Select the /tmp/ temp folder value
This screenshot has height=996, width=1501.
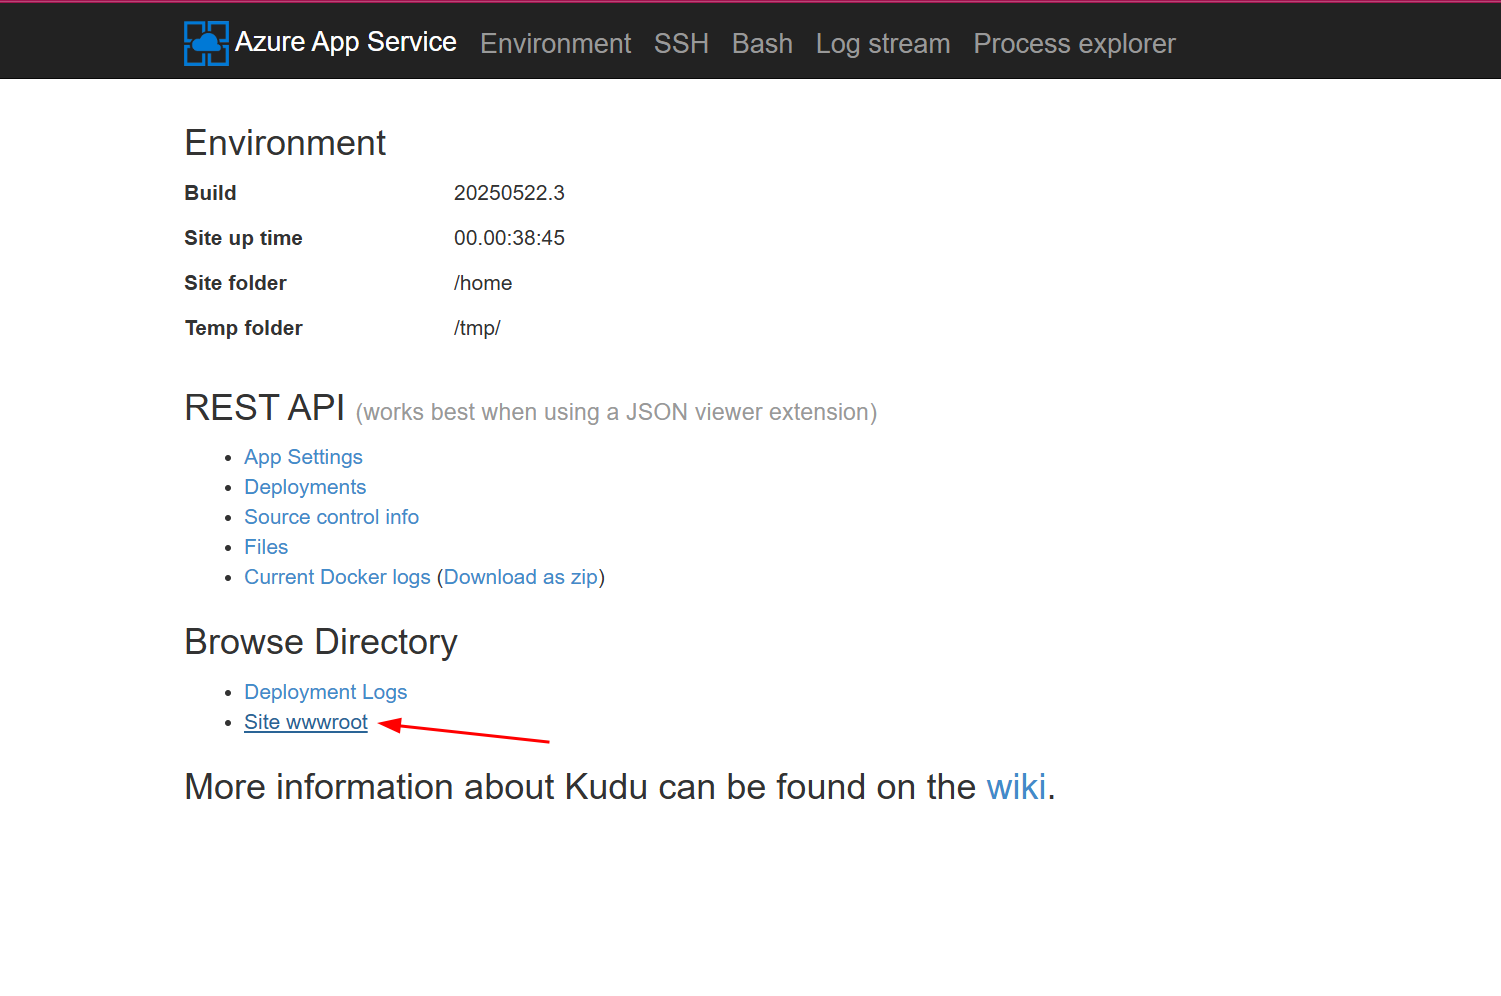[477, 328]
